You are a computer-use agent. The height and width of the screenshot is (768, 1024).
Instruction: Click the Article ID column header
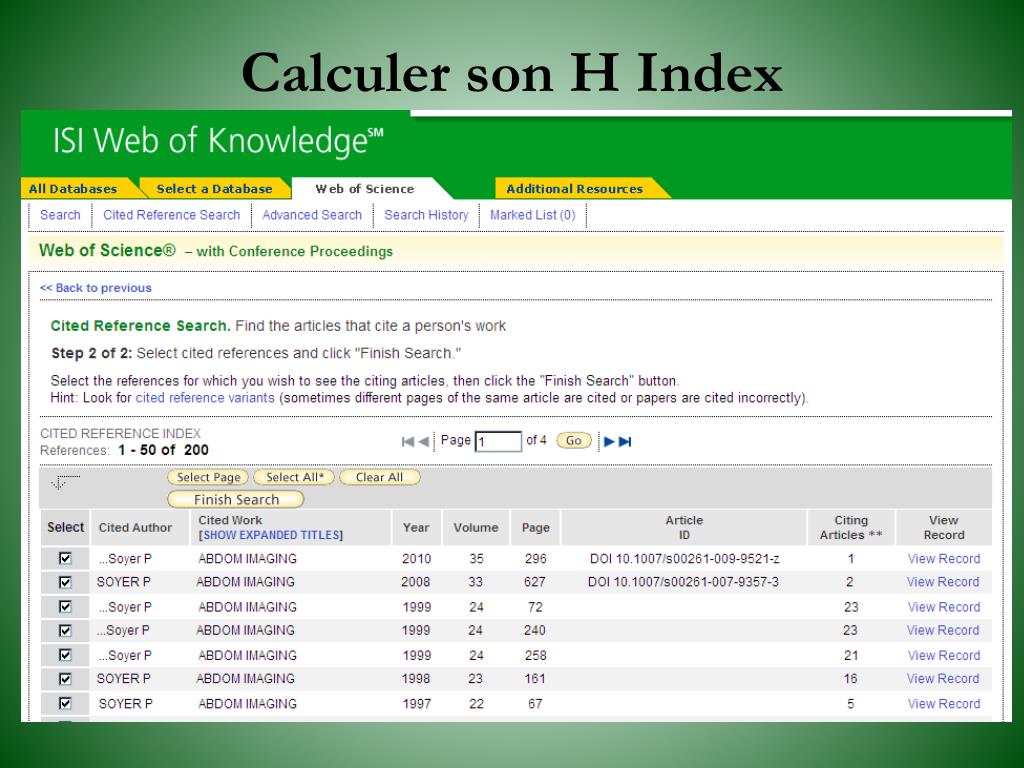(x=684, y=528)
